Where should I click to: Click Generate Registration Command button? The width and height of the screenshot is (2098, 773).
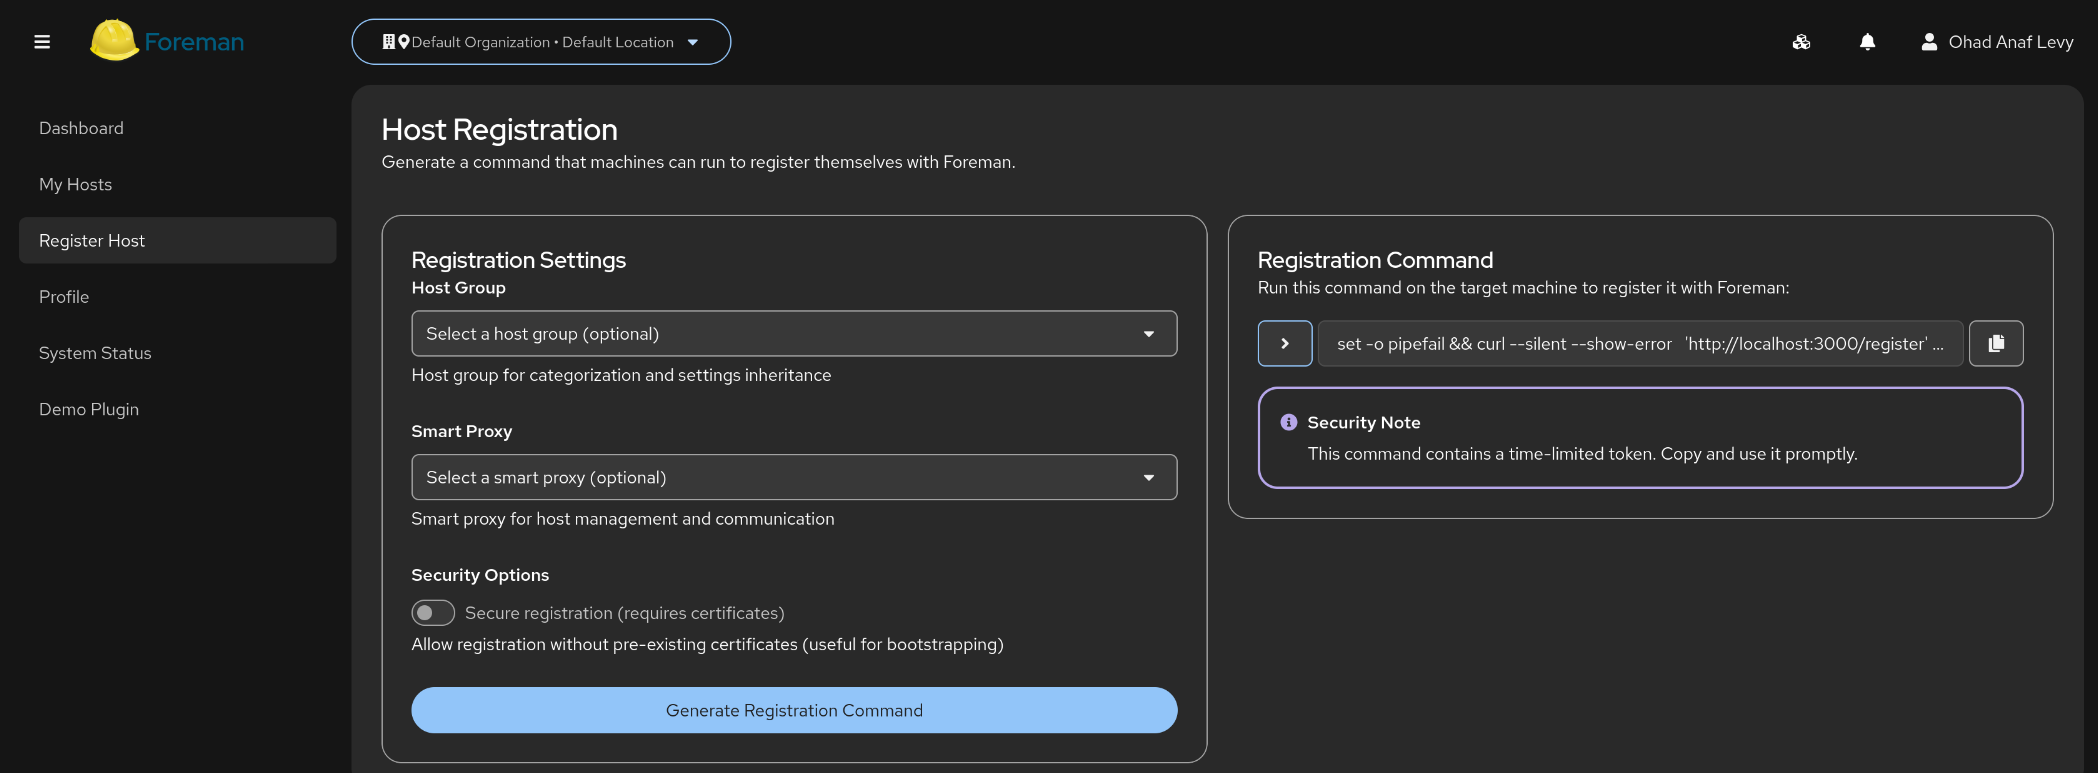[x=794, y=711]
